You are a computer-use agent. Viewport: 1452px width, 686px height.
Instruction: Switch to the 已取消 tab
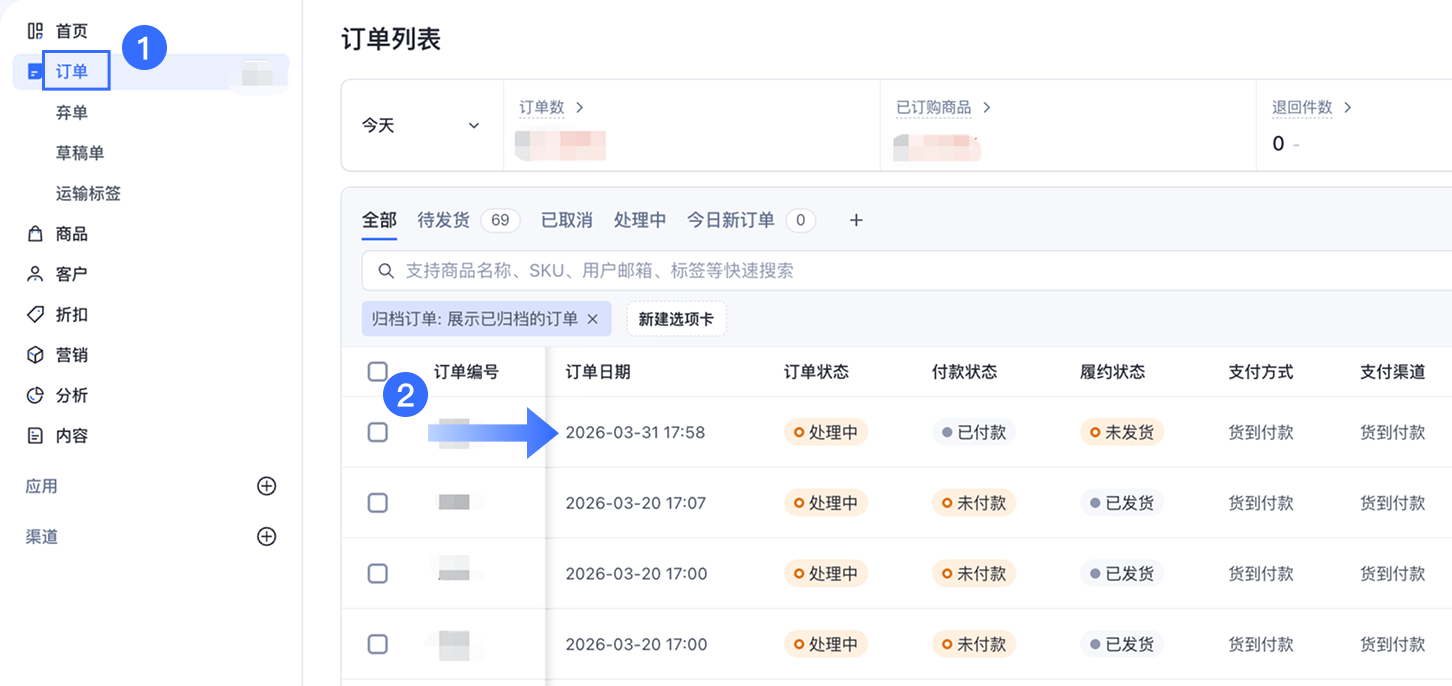pyautogui.click(x=566, y=220)
